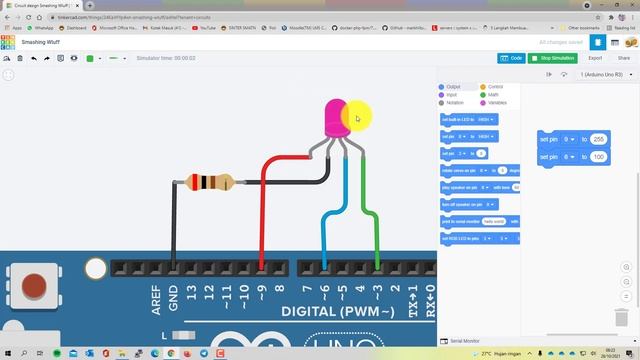Click the user profile avatar
The height and width of the screenshot is (360, 640).
point(631,42)
